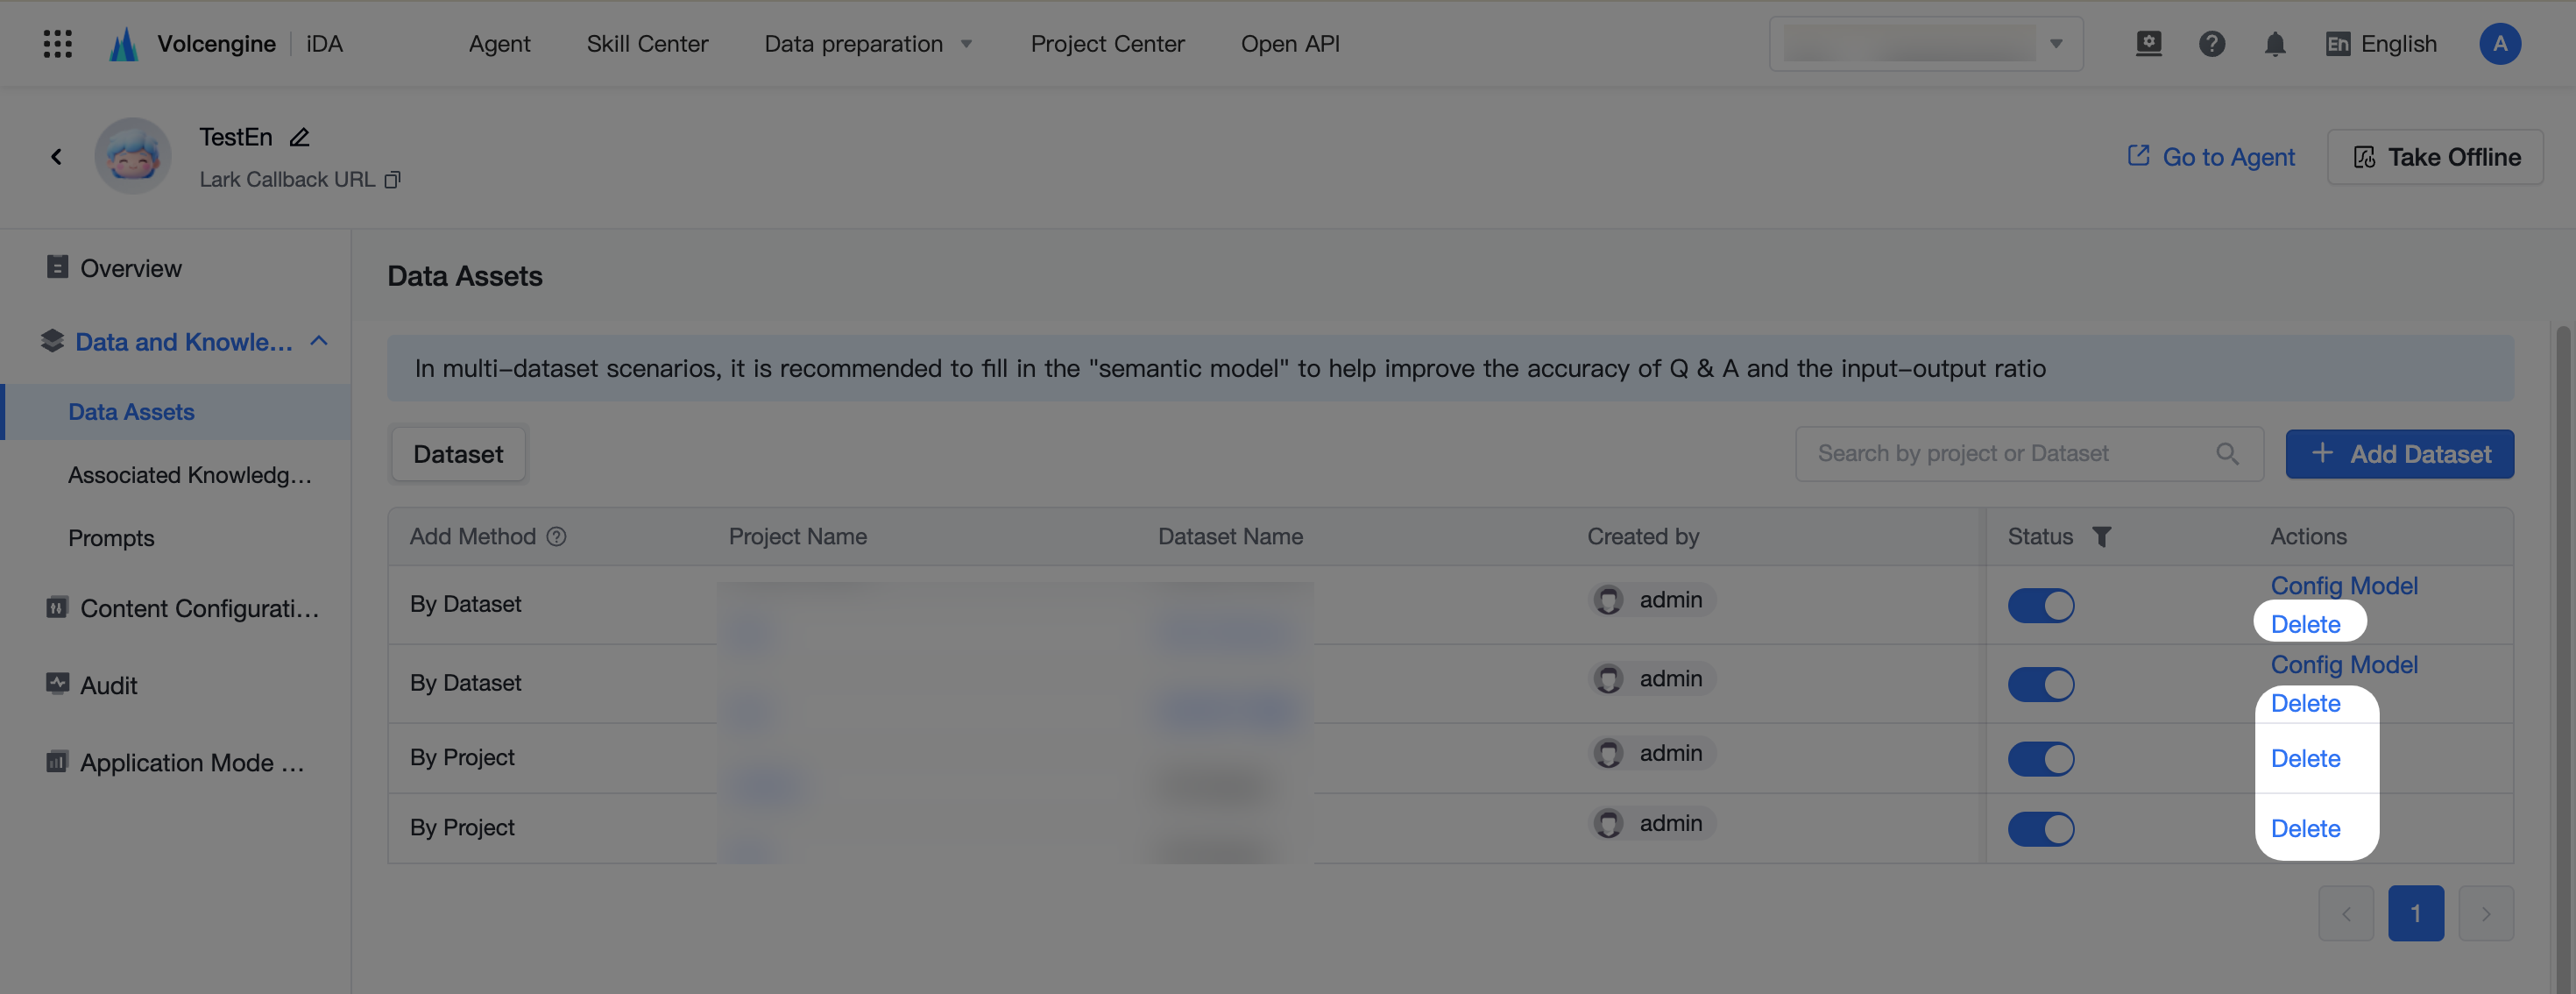This screenshot has width=2576, height=994.
Task: Edit the TestEn name with pencil icon
Action: click(299, 137)
